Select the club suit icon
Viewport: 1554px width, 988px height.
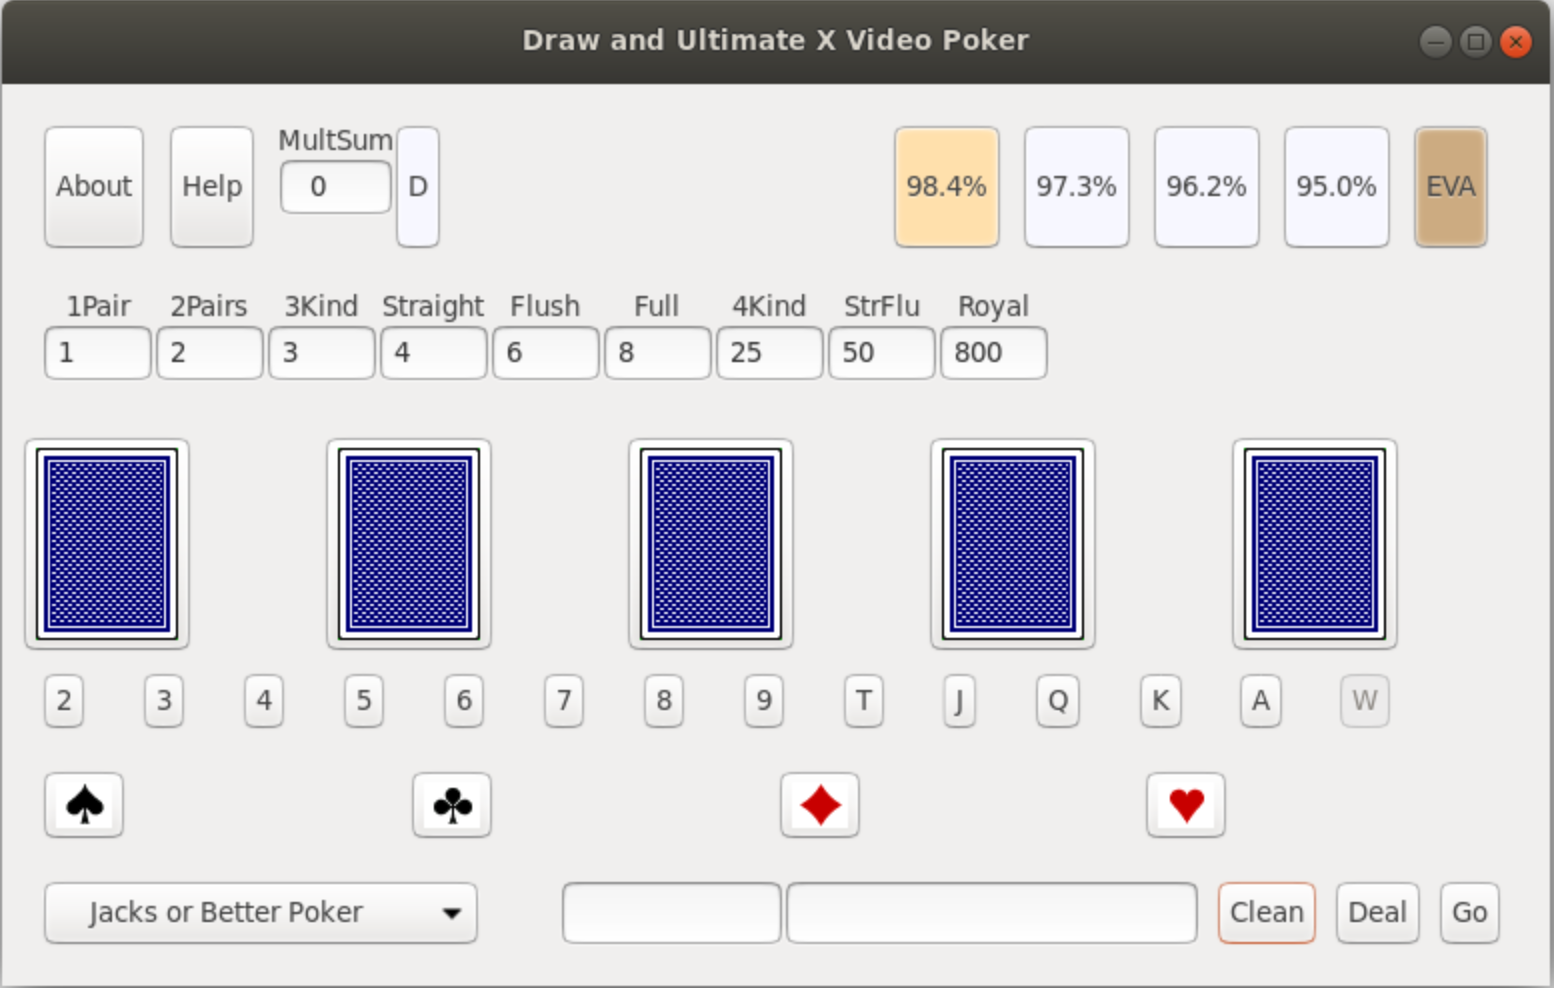coord(452,805)
